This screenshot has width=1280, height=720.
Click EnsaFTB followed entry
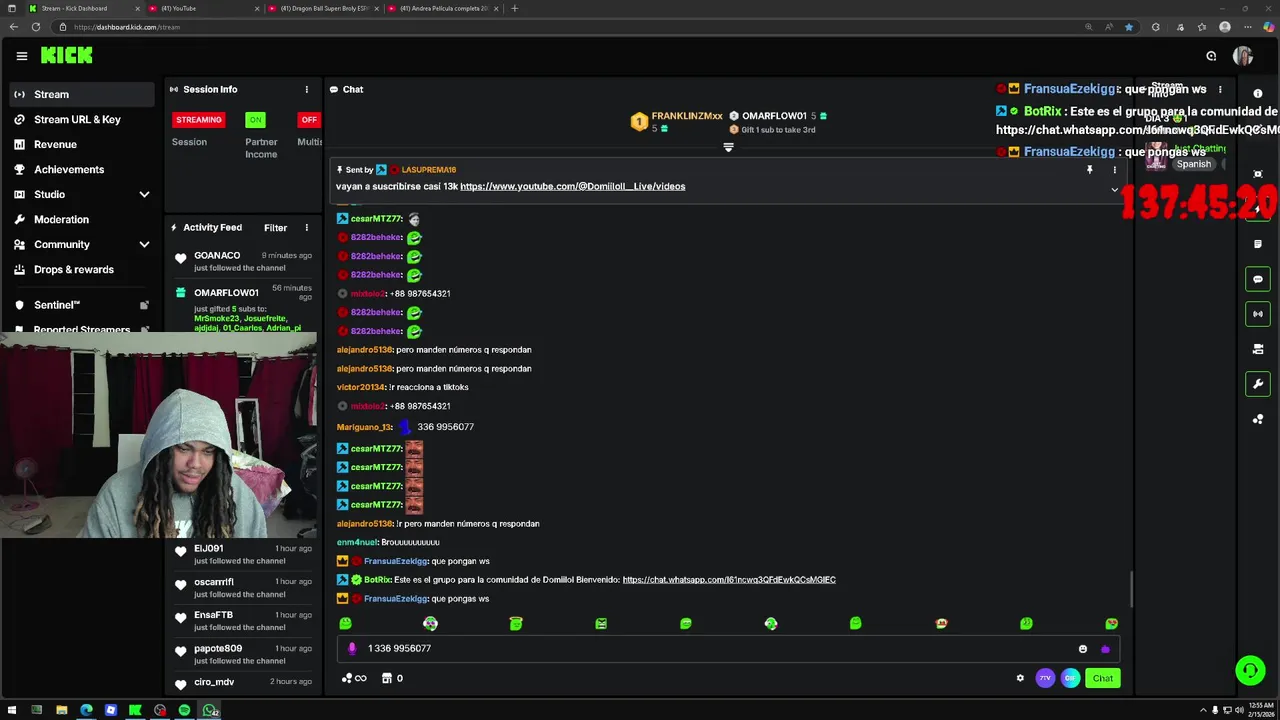(243, 621)
